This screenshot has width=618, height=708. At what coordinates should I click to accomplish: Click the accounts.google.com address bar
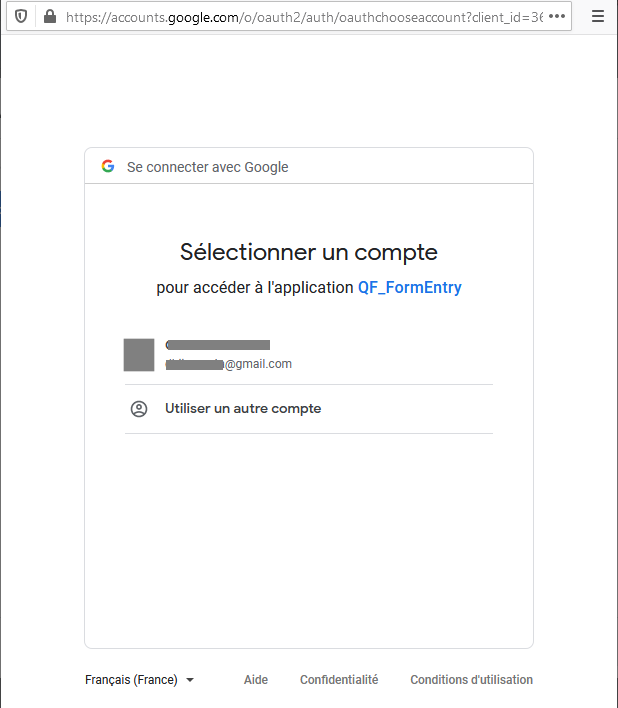pyautogui.click(x=300, y=17)
